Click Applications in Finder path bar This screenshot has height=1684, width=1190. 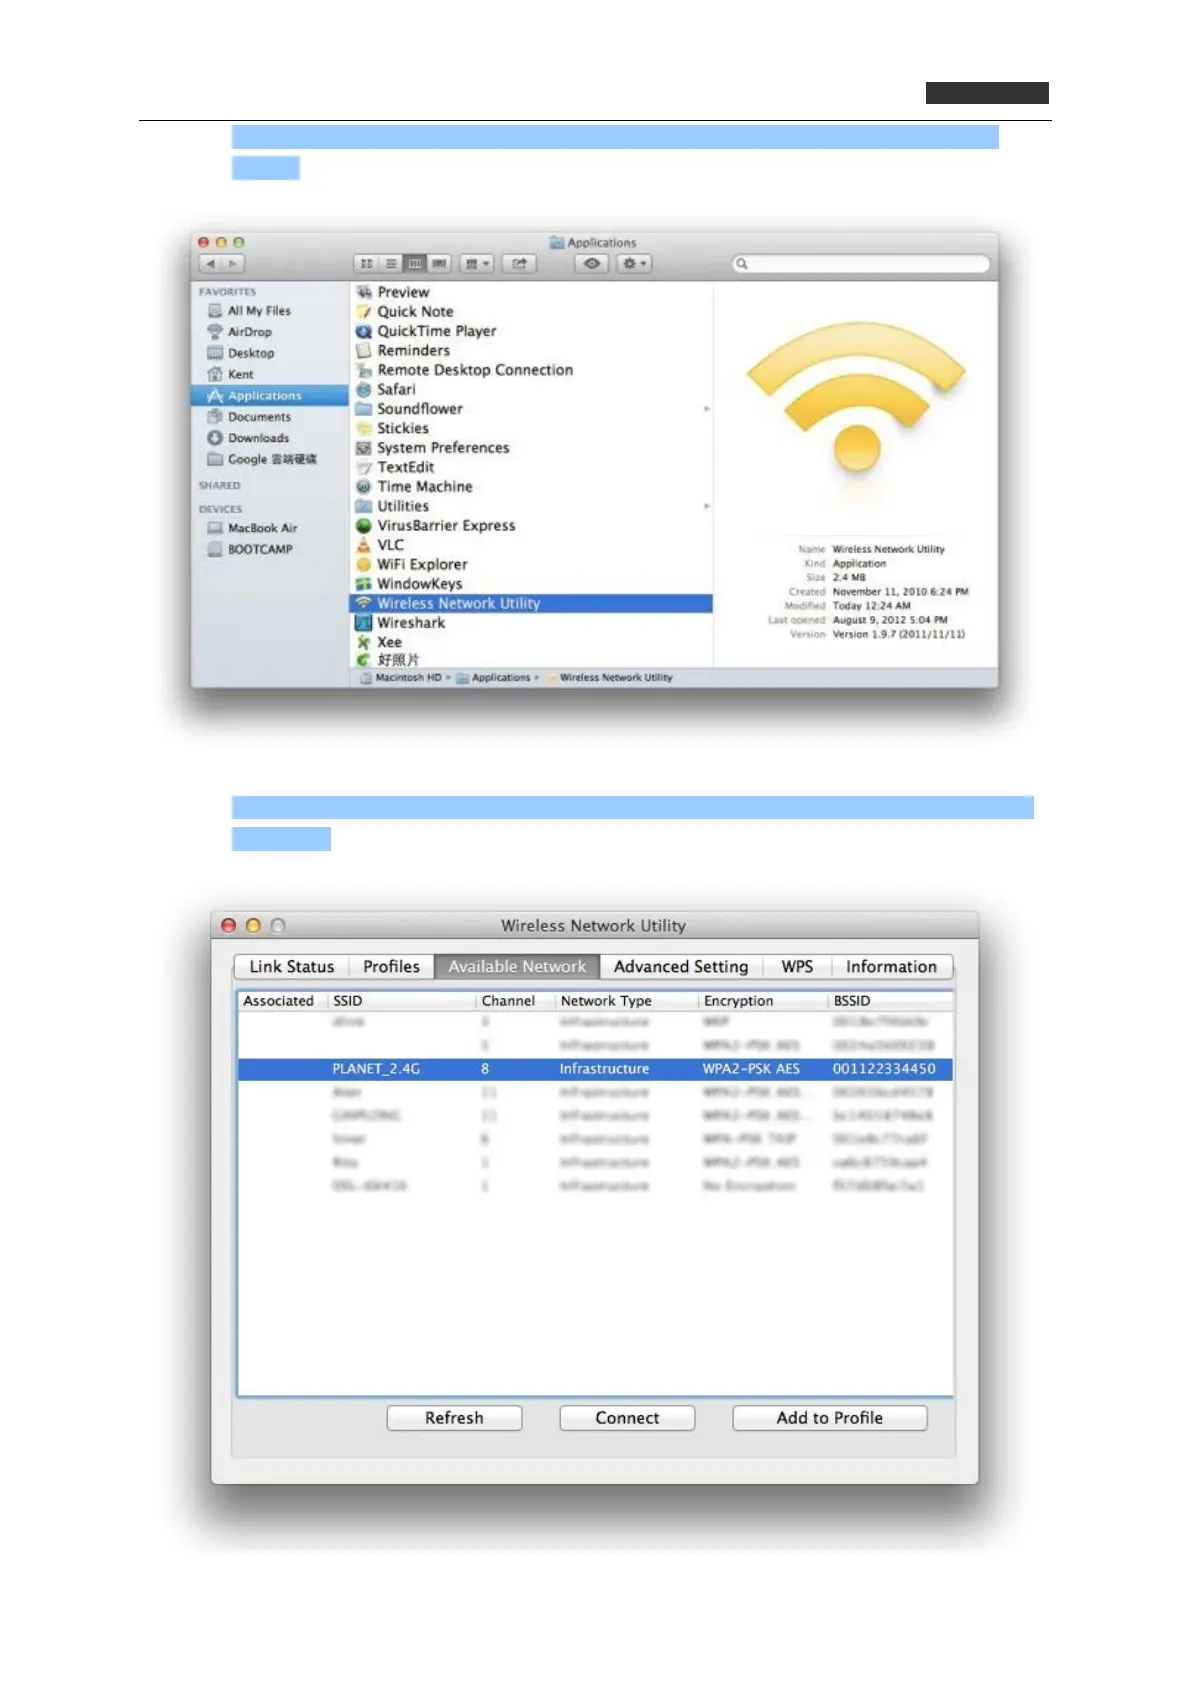pos(494,678)
